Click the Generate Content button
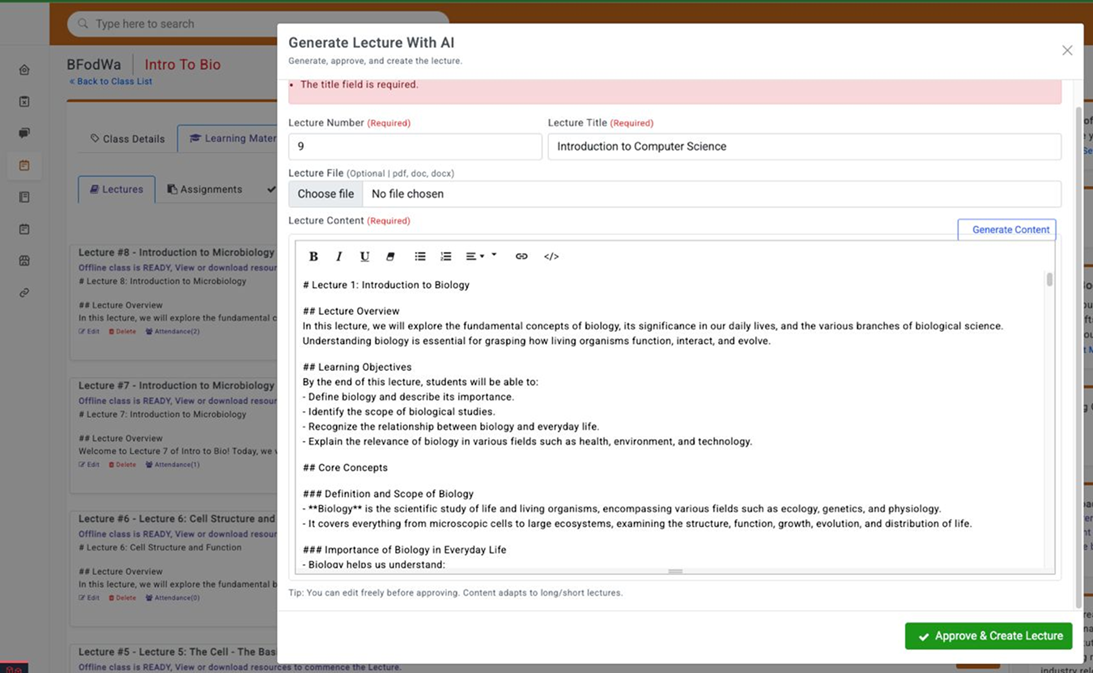 [1007, 230]
